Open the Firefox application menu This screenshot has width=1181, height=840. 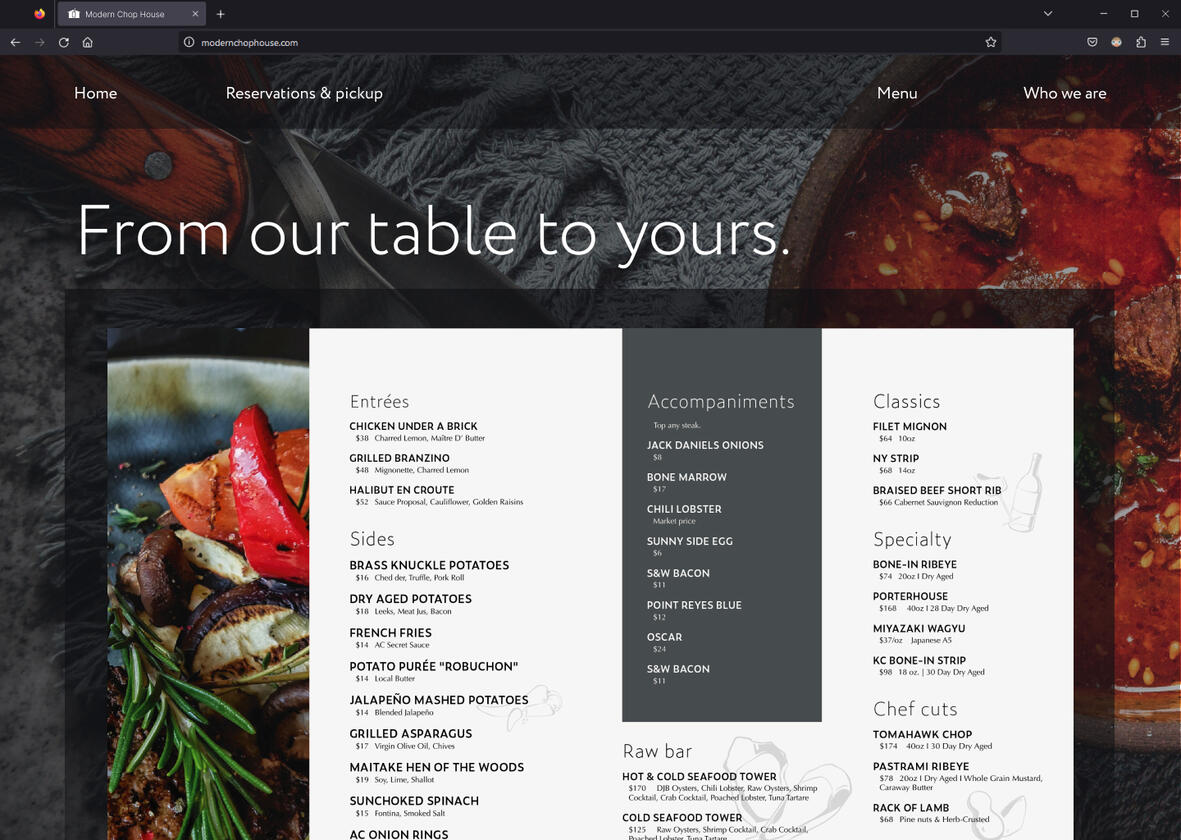(1164, 42)
